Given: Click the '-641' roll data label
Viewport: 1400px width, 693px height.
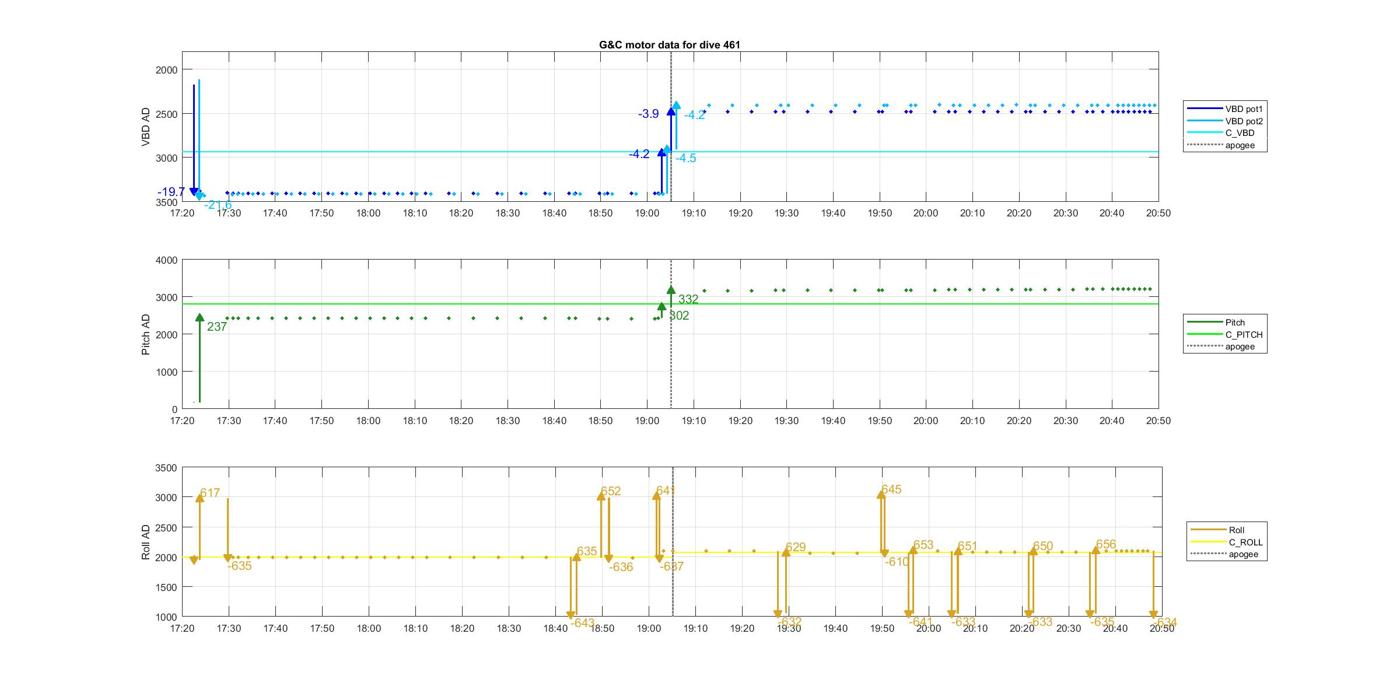Looking at the screenshot, I should [920, 622].
